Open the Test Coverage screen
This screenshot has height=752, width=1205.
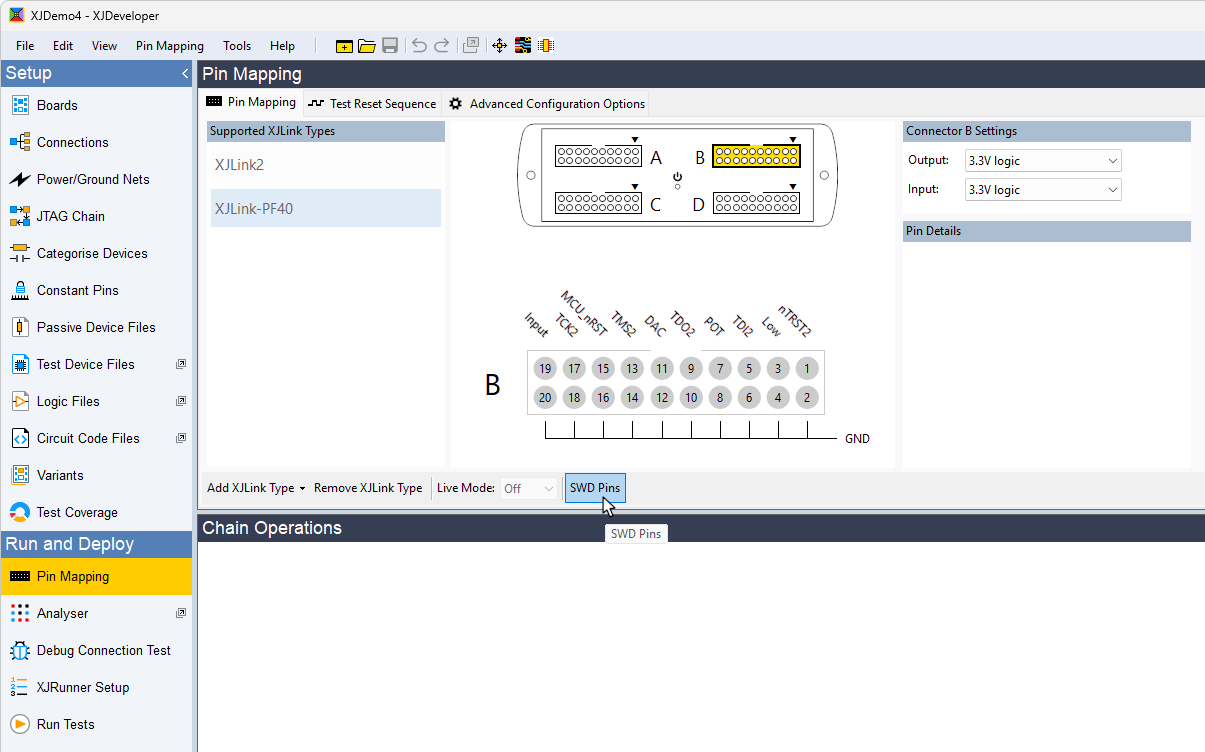pyautogui.click(x=96, y=512)
